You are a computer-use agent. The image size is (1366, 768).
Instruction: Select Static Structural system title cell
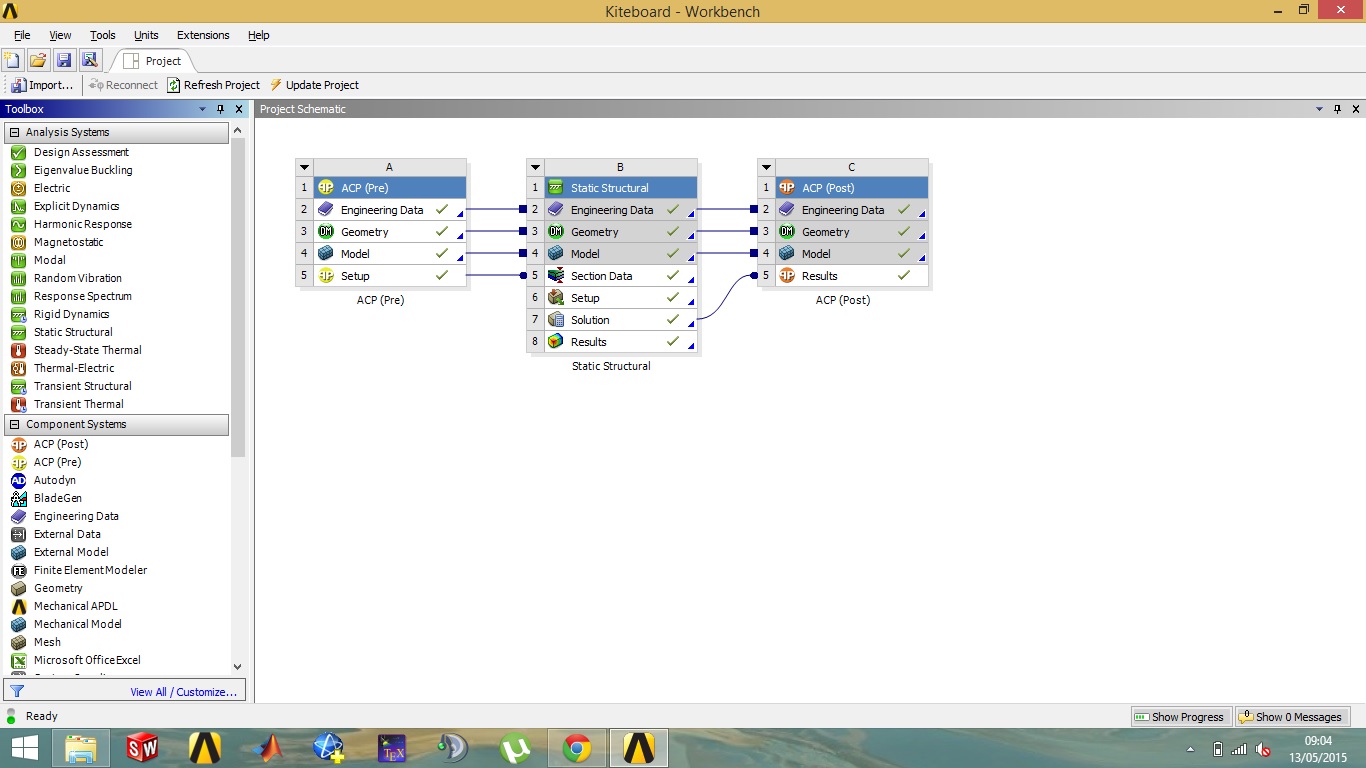pos(620,188)
